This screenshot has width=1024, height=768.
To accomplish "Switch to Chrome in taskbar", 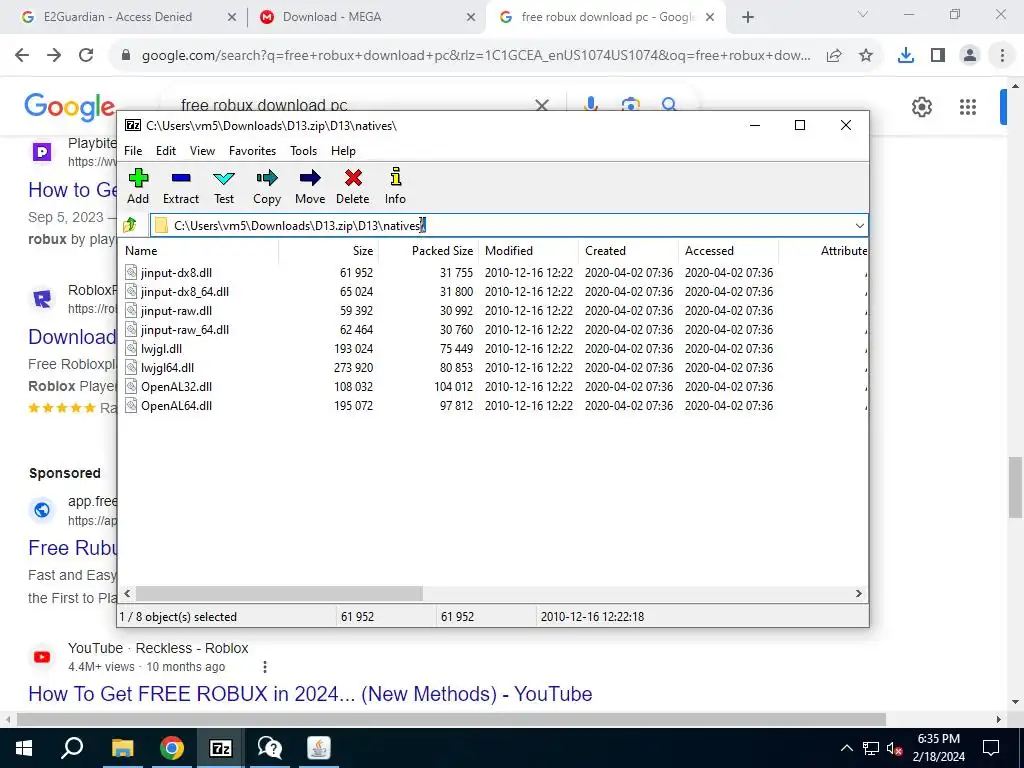I will pos(171,748).
